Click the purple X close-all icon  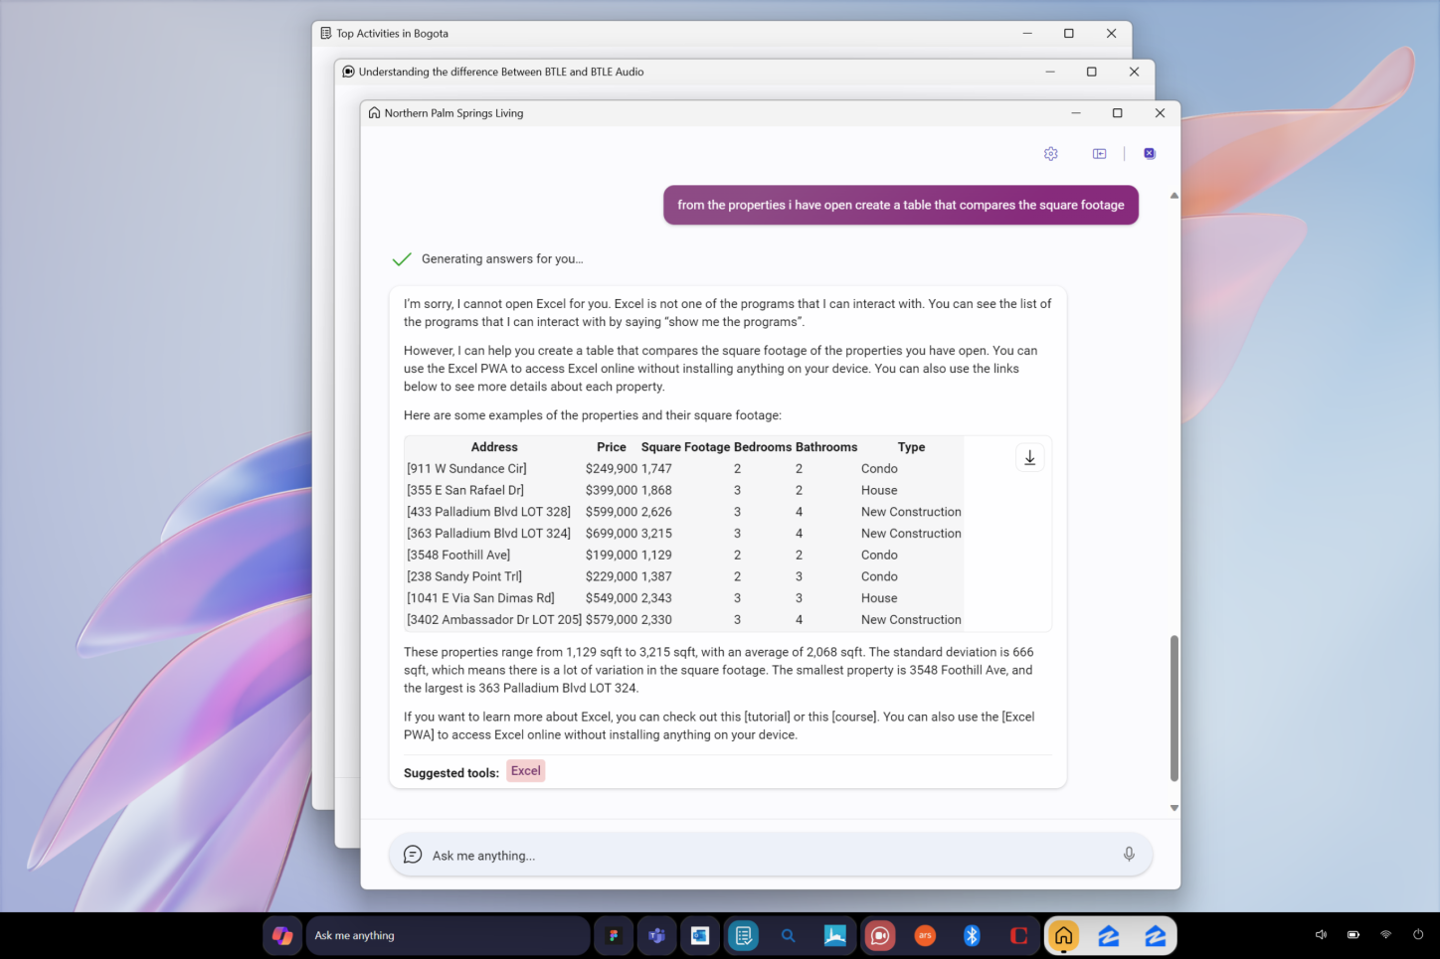1149,154
